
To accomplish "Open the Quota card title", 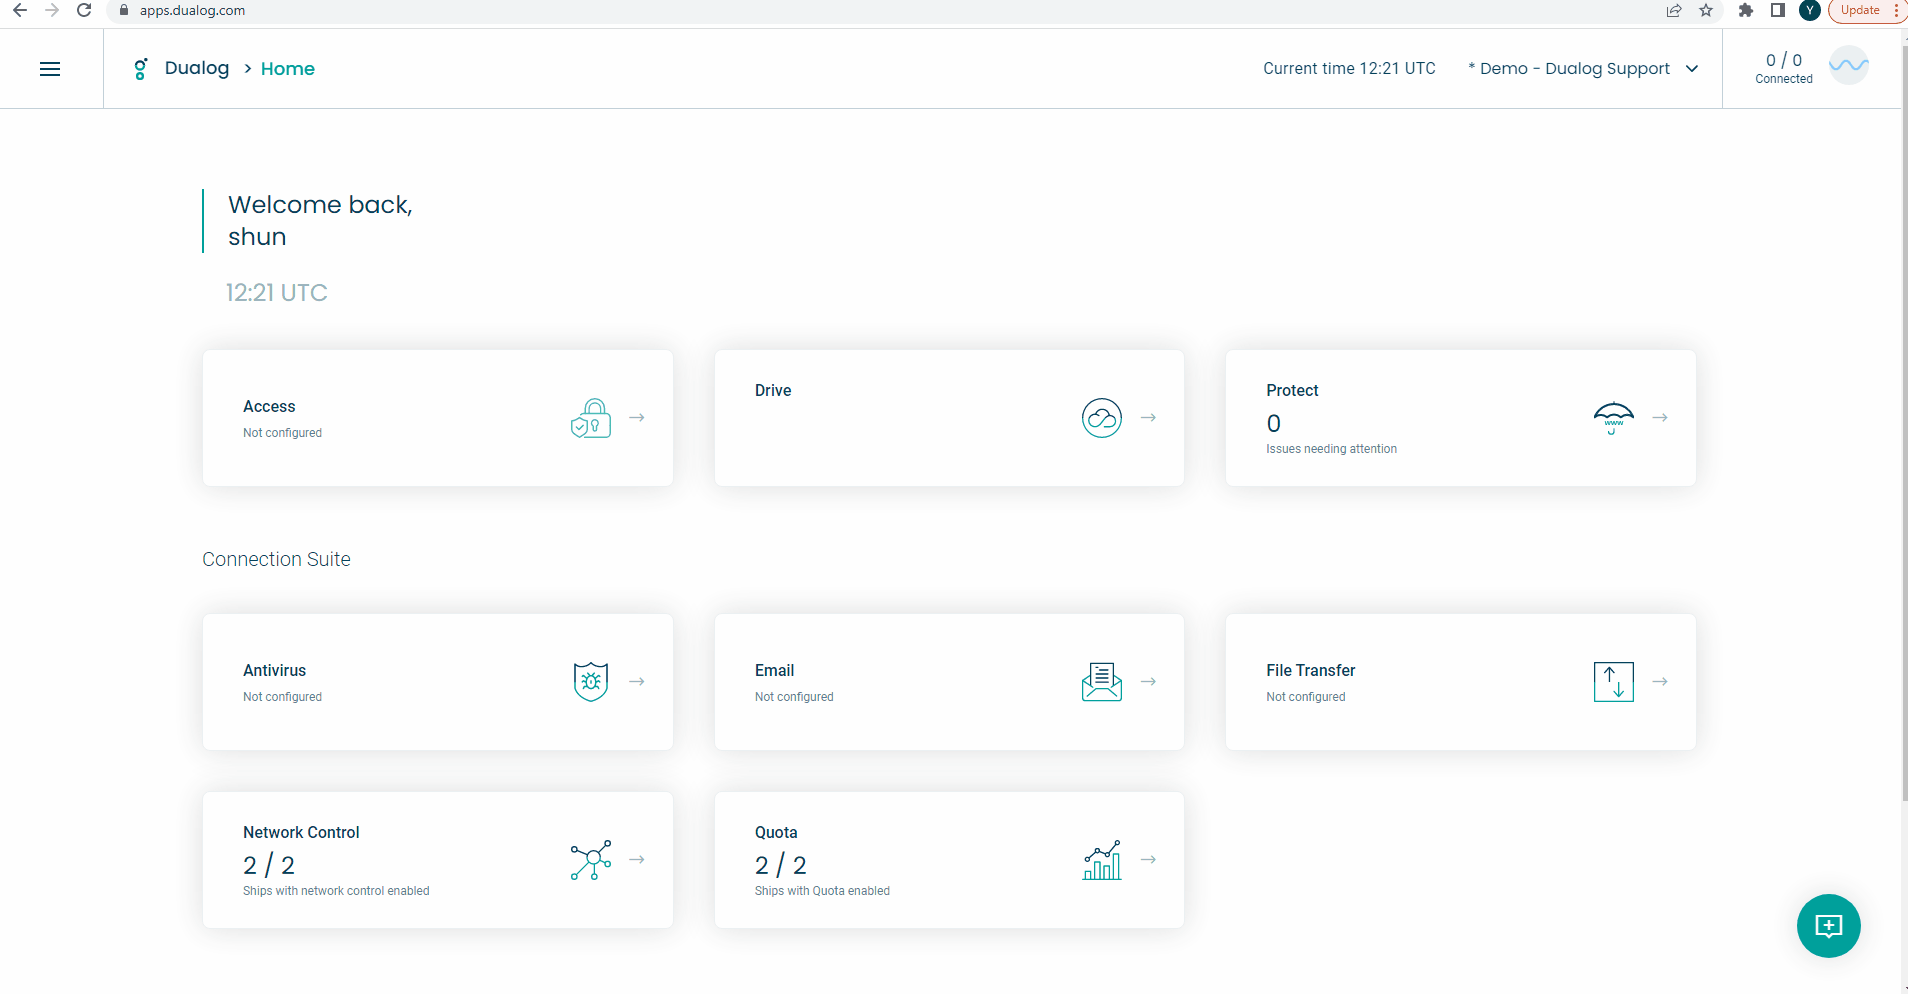I will 776,833.
